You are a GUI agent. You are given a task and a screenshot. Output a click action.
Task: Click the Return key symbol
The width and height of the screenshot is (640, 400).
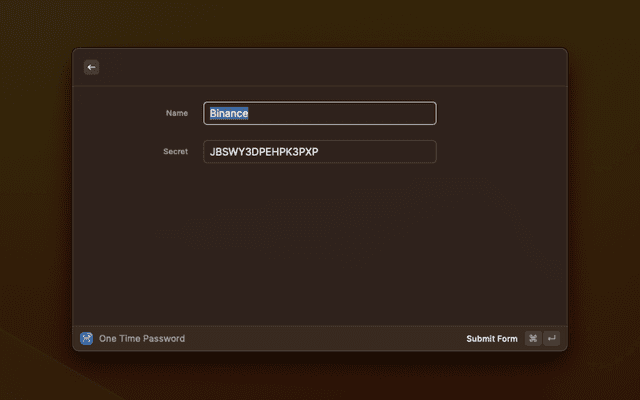(551, 338)
